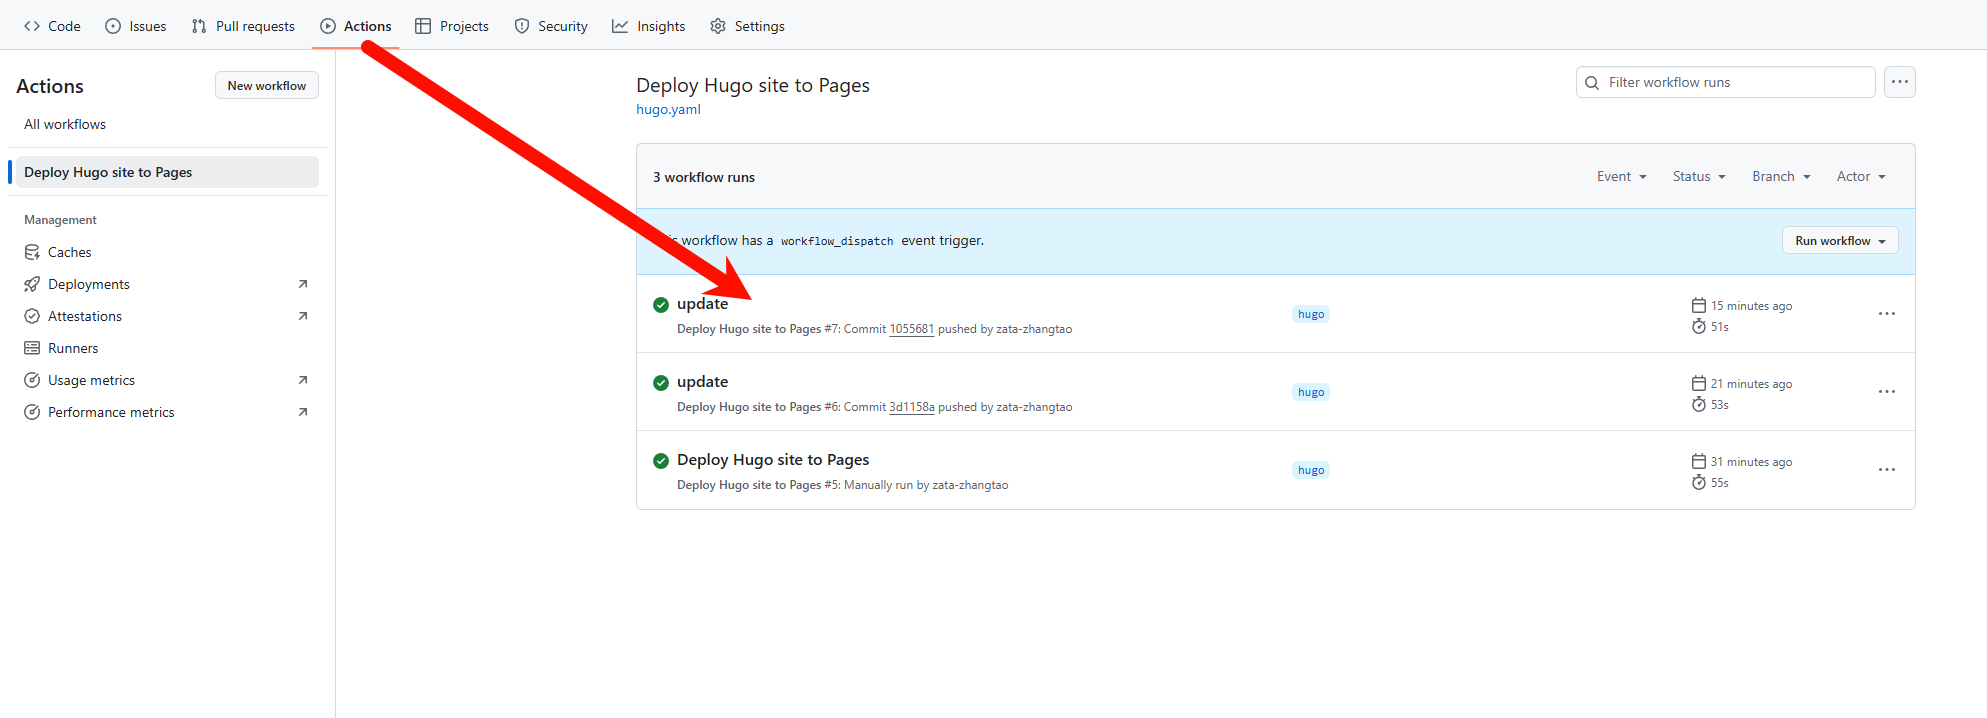The image size is (1987, 718).
Task: Select Deploy Hugo site to Pages workflow
Action: (167, 172)
